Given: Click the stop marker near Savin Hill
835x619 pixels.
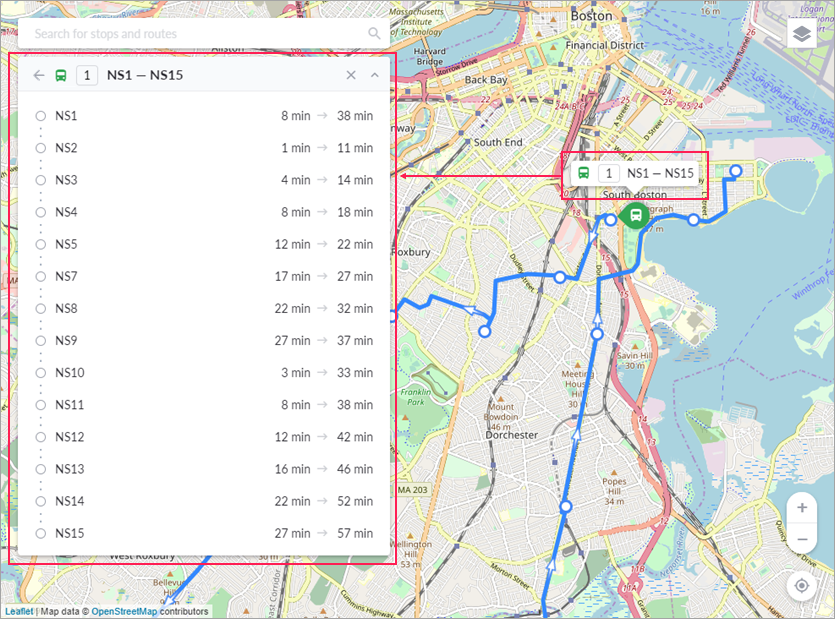Looking at the screenshot, I should click(x=597, y=334).
